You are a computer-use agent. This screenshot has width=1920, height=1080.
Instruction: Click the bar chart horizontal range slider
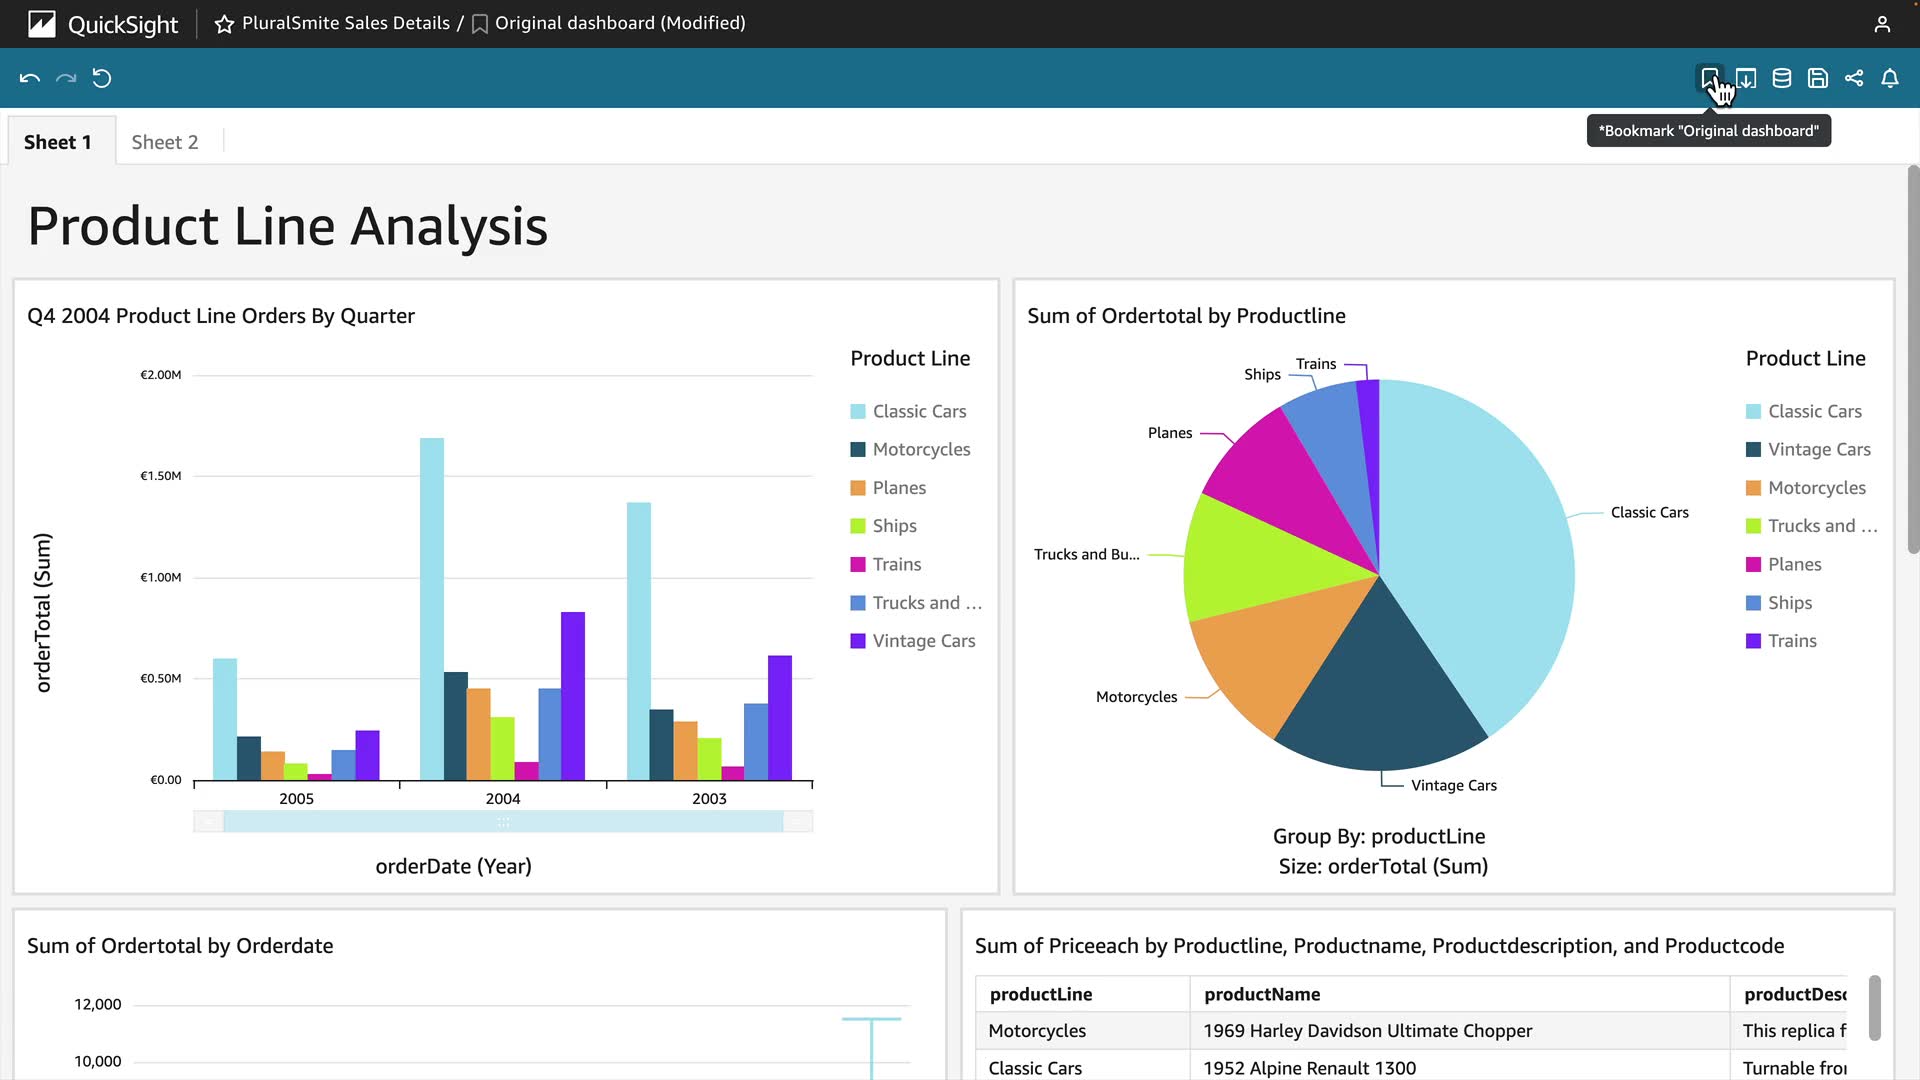(x=503, y=822)
